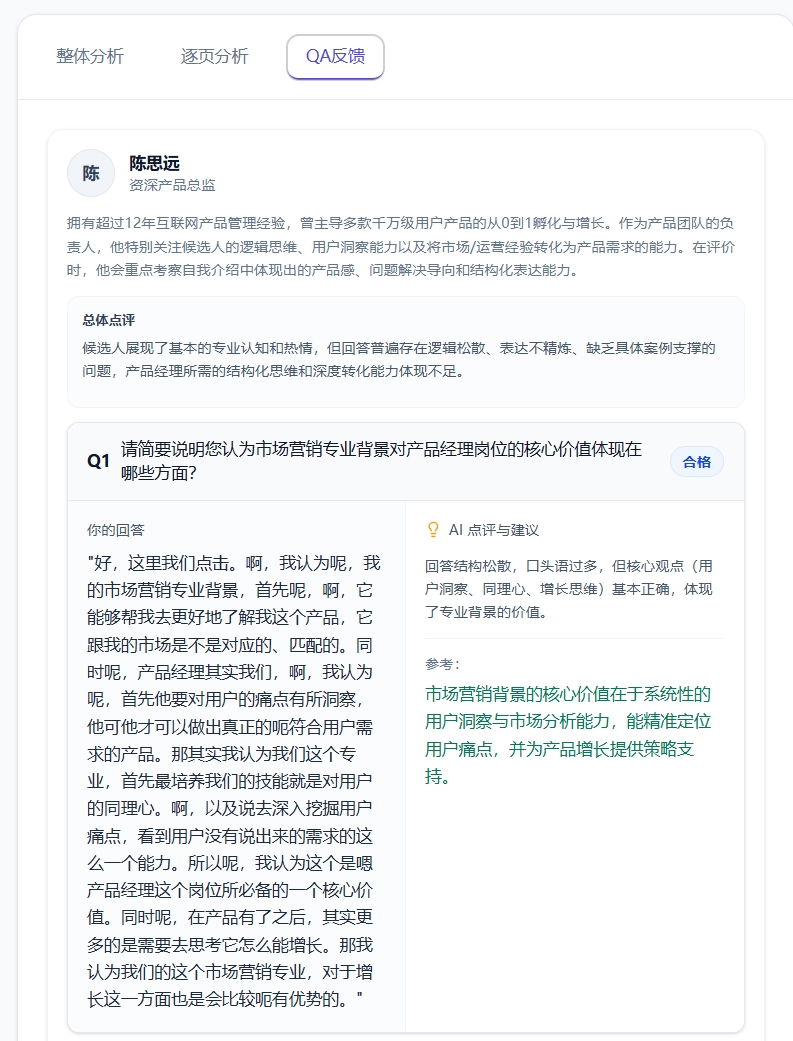
Task: Click the Q1 question text about 市场营销专业背景
Action: click(x=381, y=461)
